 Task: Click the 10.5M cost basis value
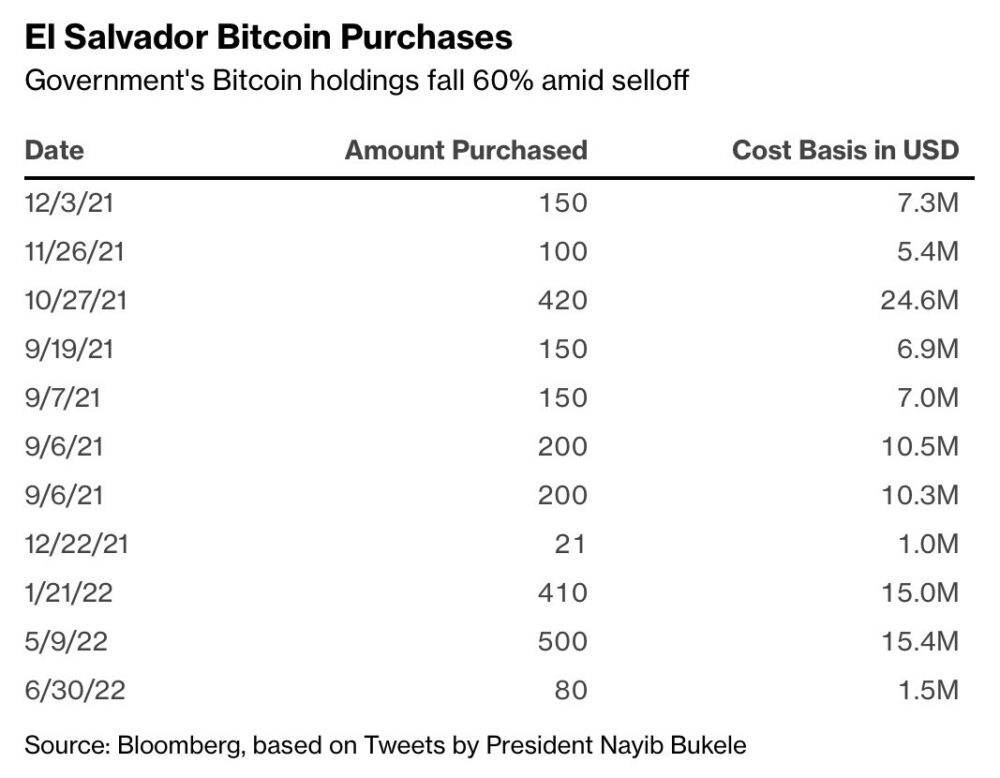click(x=919, y=446)
